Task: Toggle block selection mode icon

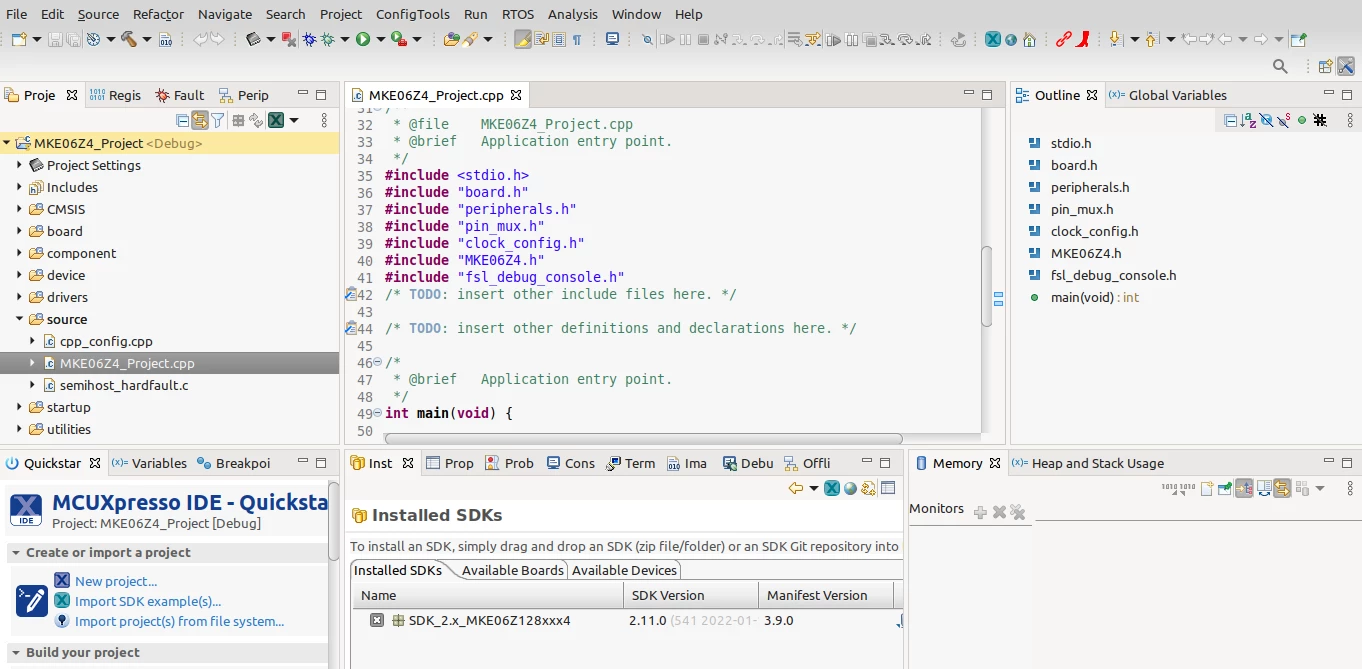Action: (559, 39)
